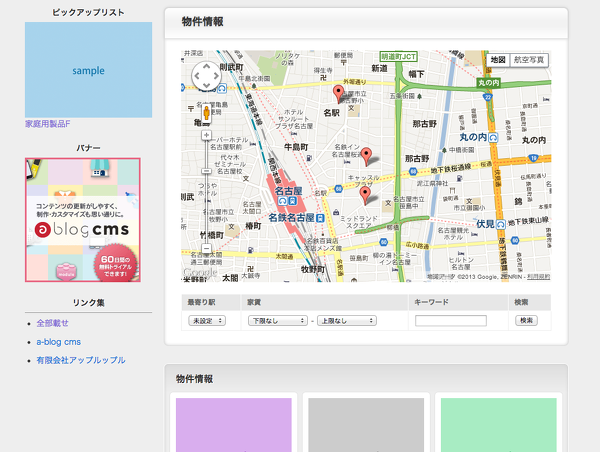Pan the map down with the bottom arrow
The height and width of the screenshot is (452, 600).
(206, 85)
